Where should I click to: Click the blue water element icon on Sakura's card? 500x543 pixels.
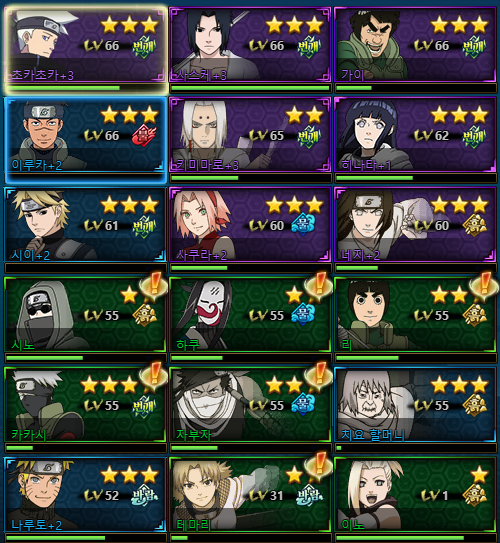(x=303, y=225)
